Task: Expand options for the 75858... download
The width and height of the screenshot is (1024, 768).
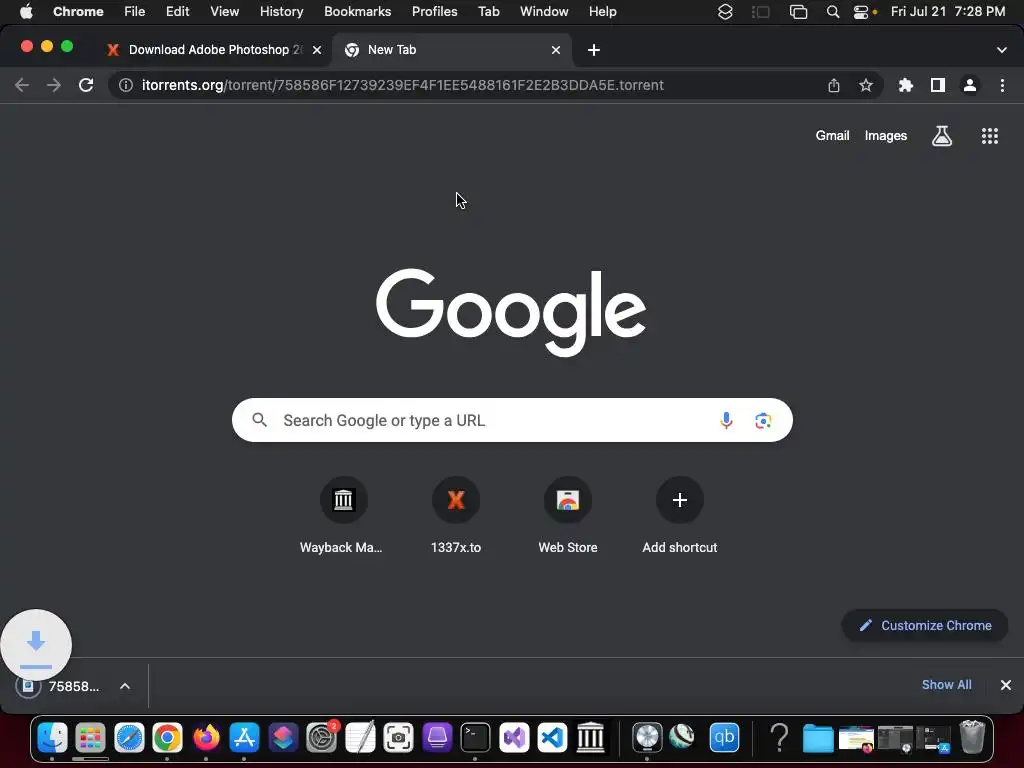Action: tap(125, 686)
